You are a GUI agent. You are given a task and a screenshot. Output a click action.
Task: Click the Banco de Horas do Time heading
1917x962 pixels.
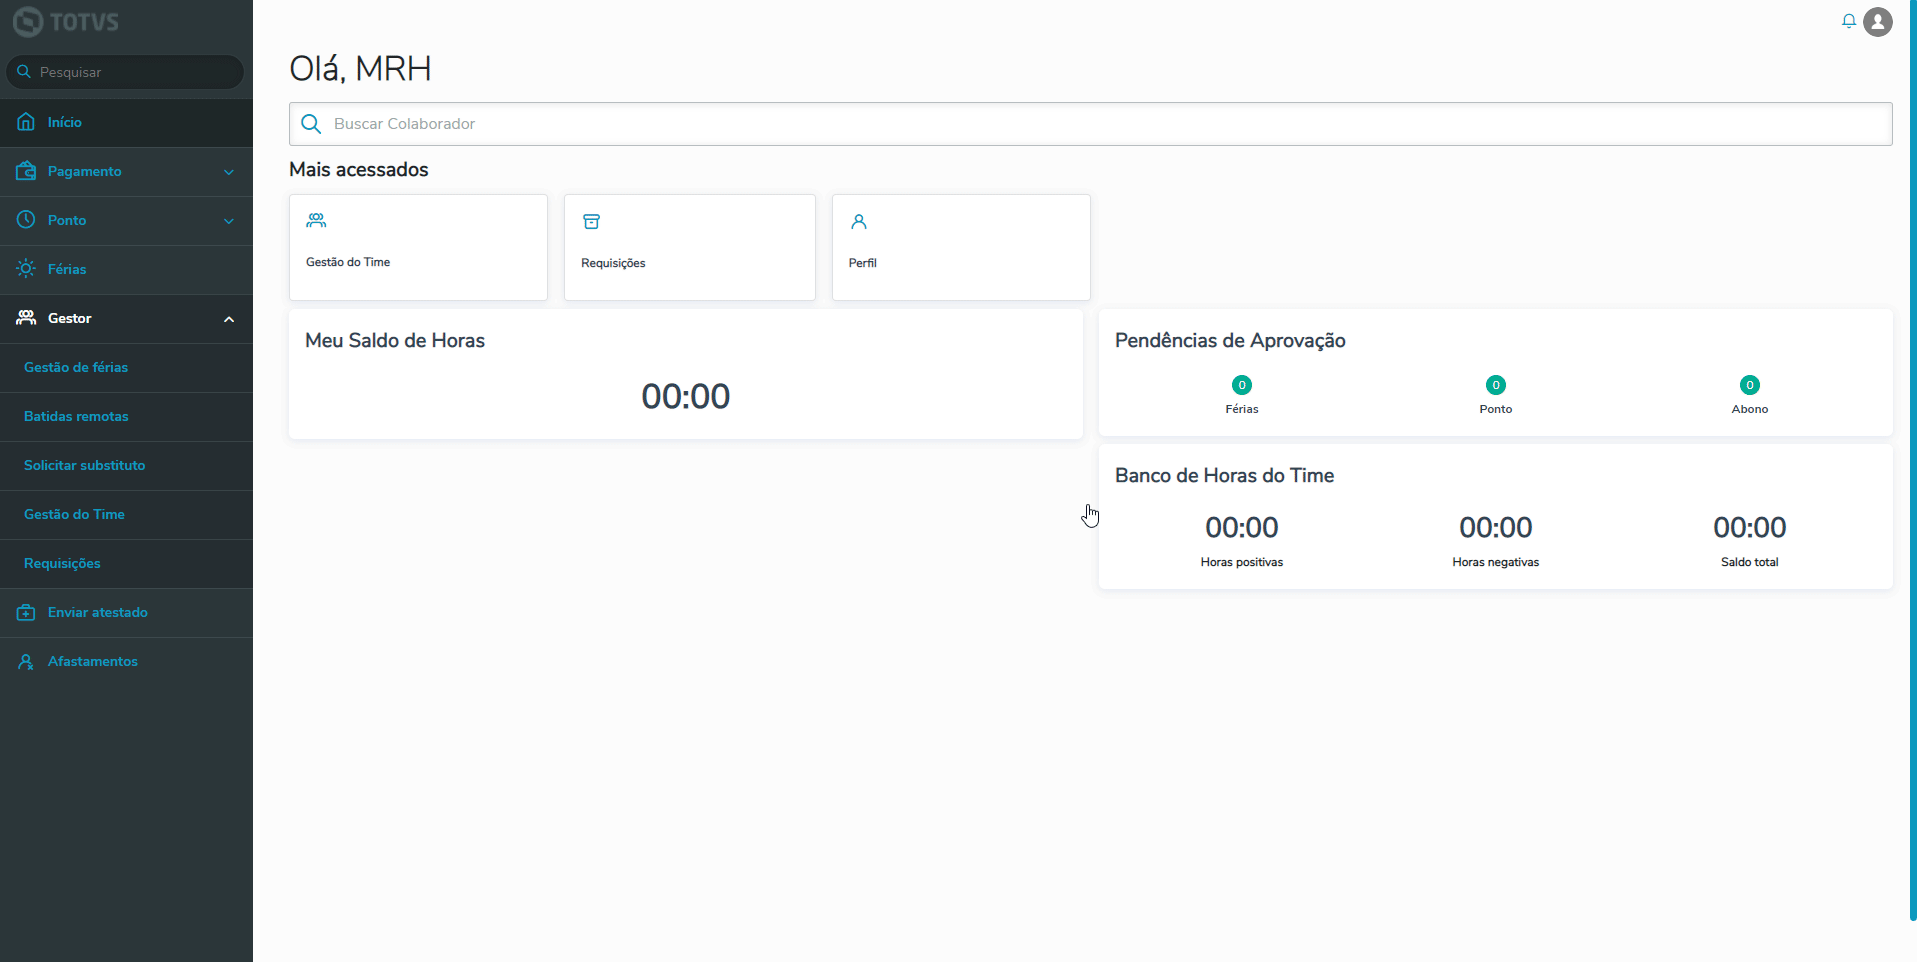(x=1224, y=475)
